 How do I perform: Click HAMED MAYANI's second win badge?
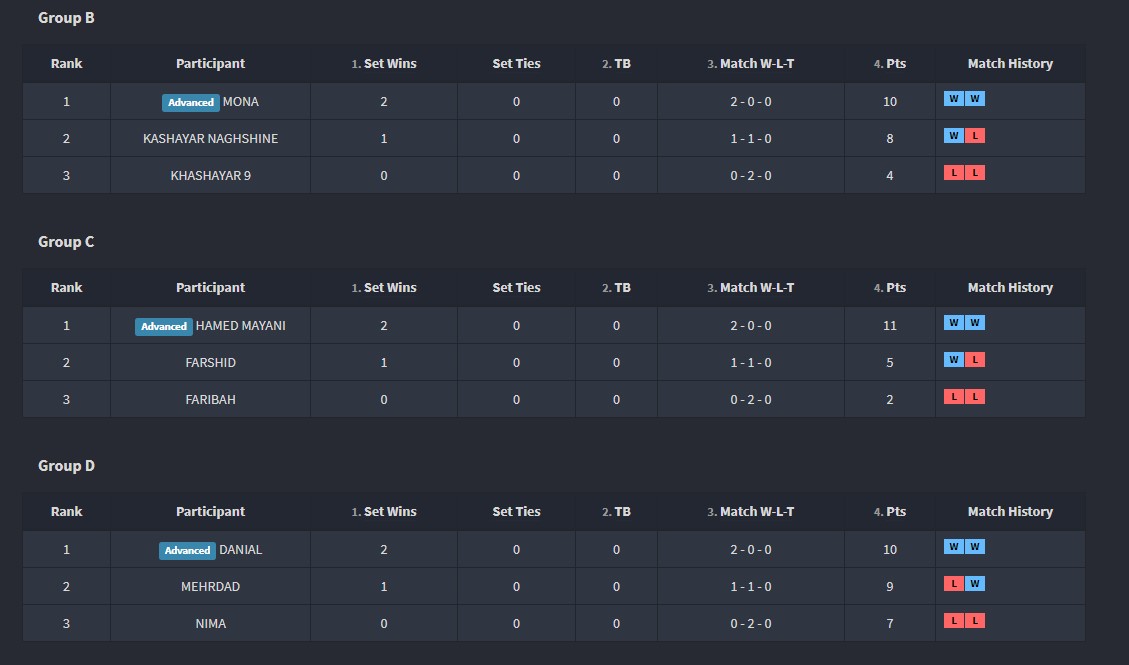coord(975,323)
